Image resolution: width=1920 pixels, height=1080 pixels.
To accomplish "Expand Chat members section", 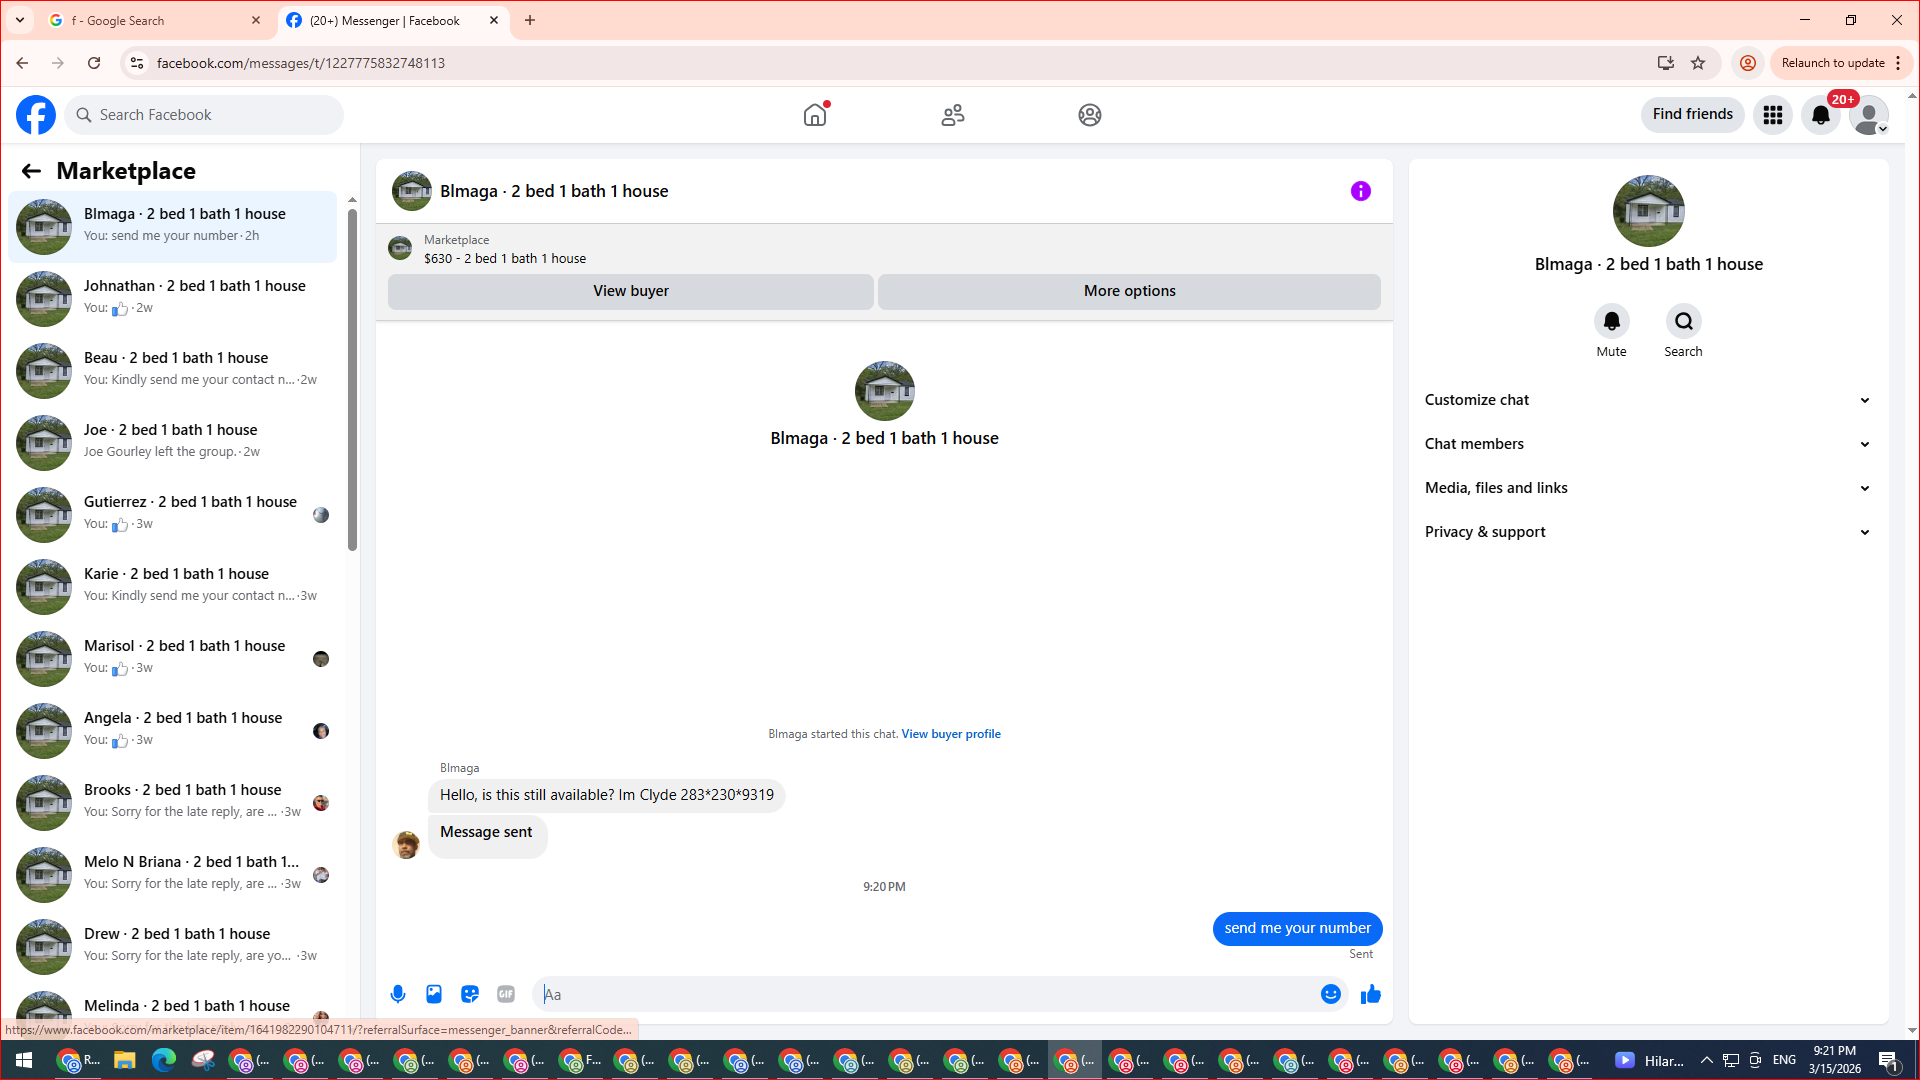I will tap(1648, 444).
